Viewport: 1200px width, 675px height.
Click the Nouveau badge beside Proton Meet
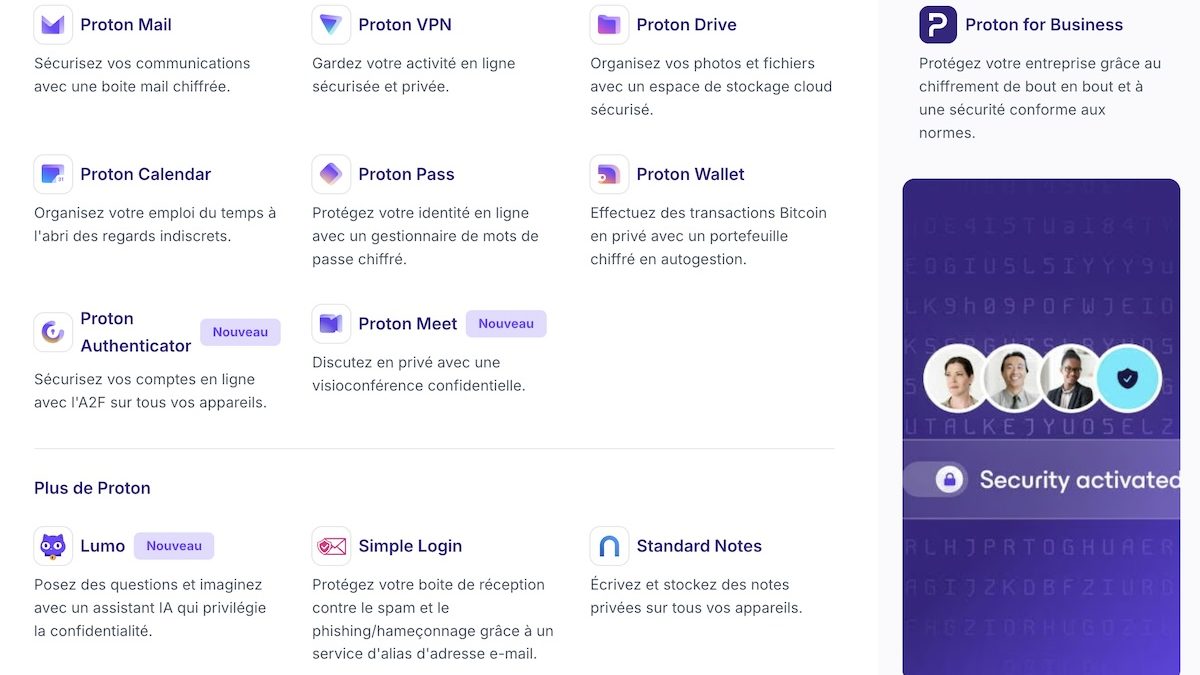[506, 324]
